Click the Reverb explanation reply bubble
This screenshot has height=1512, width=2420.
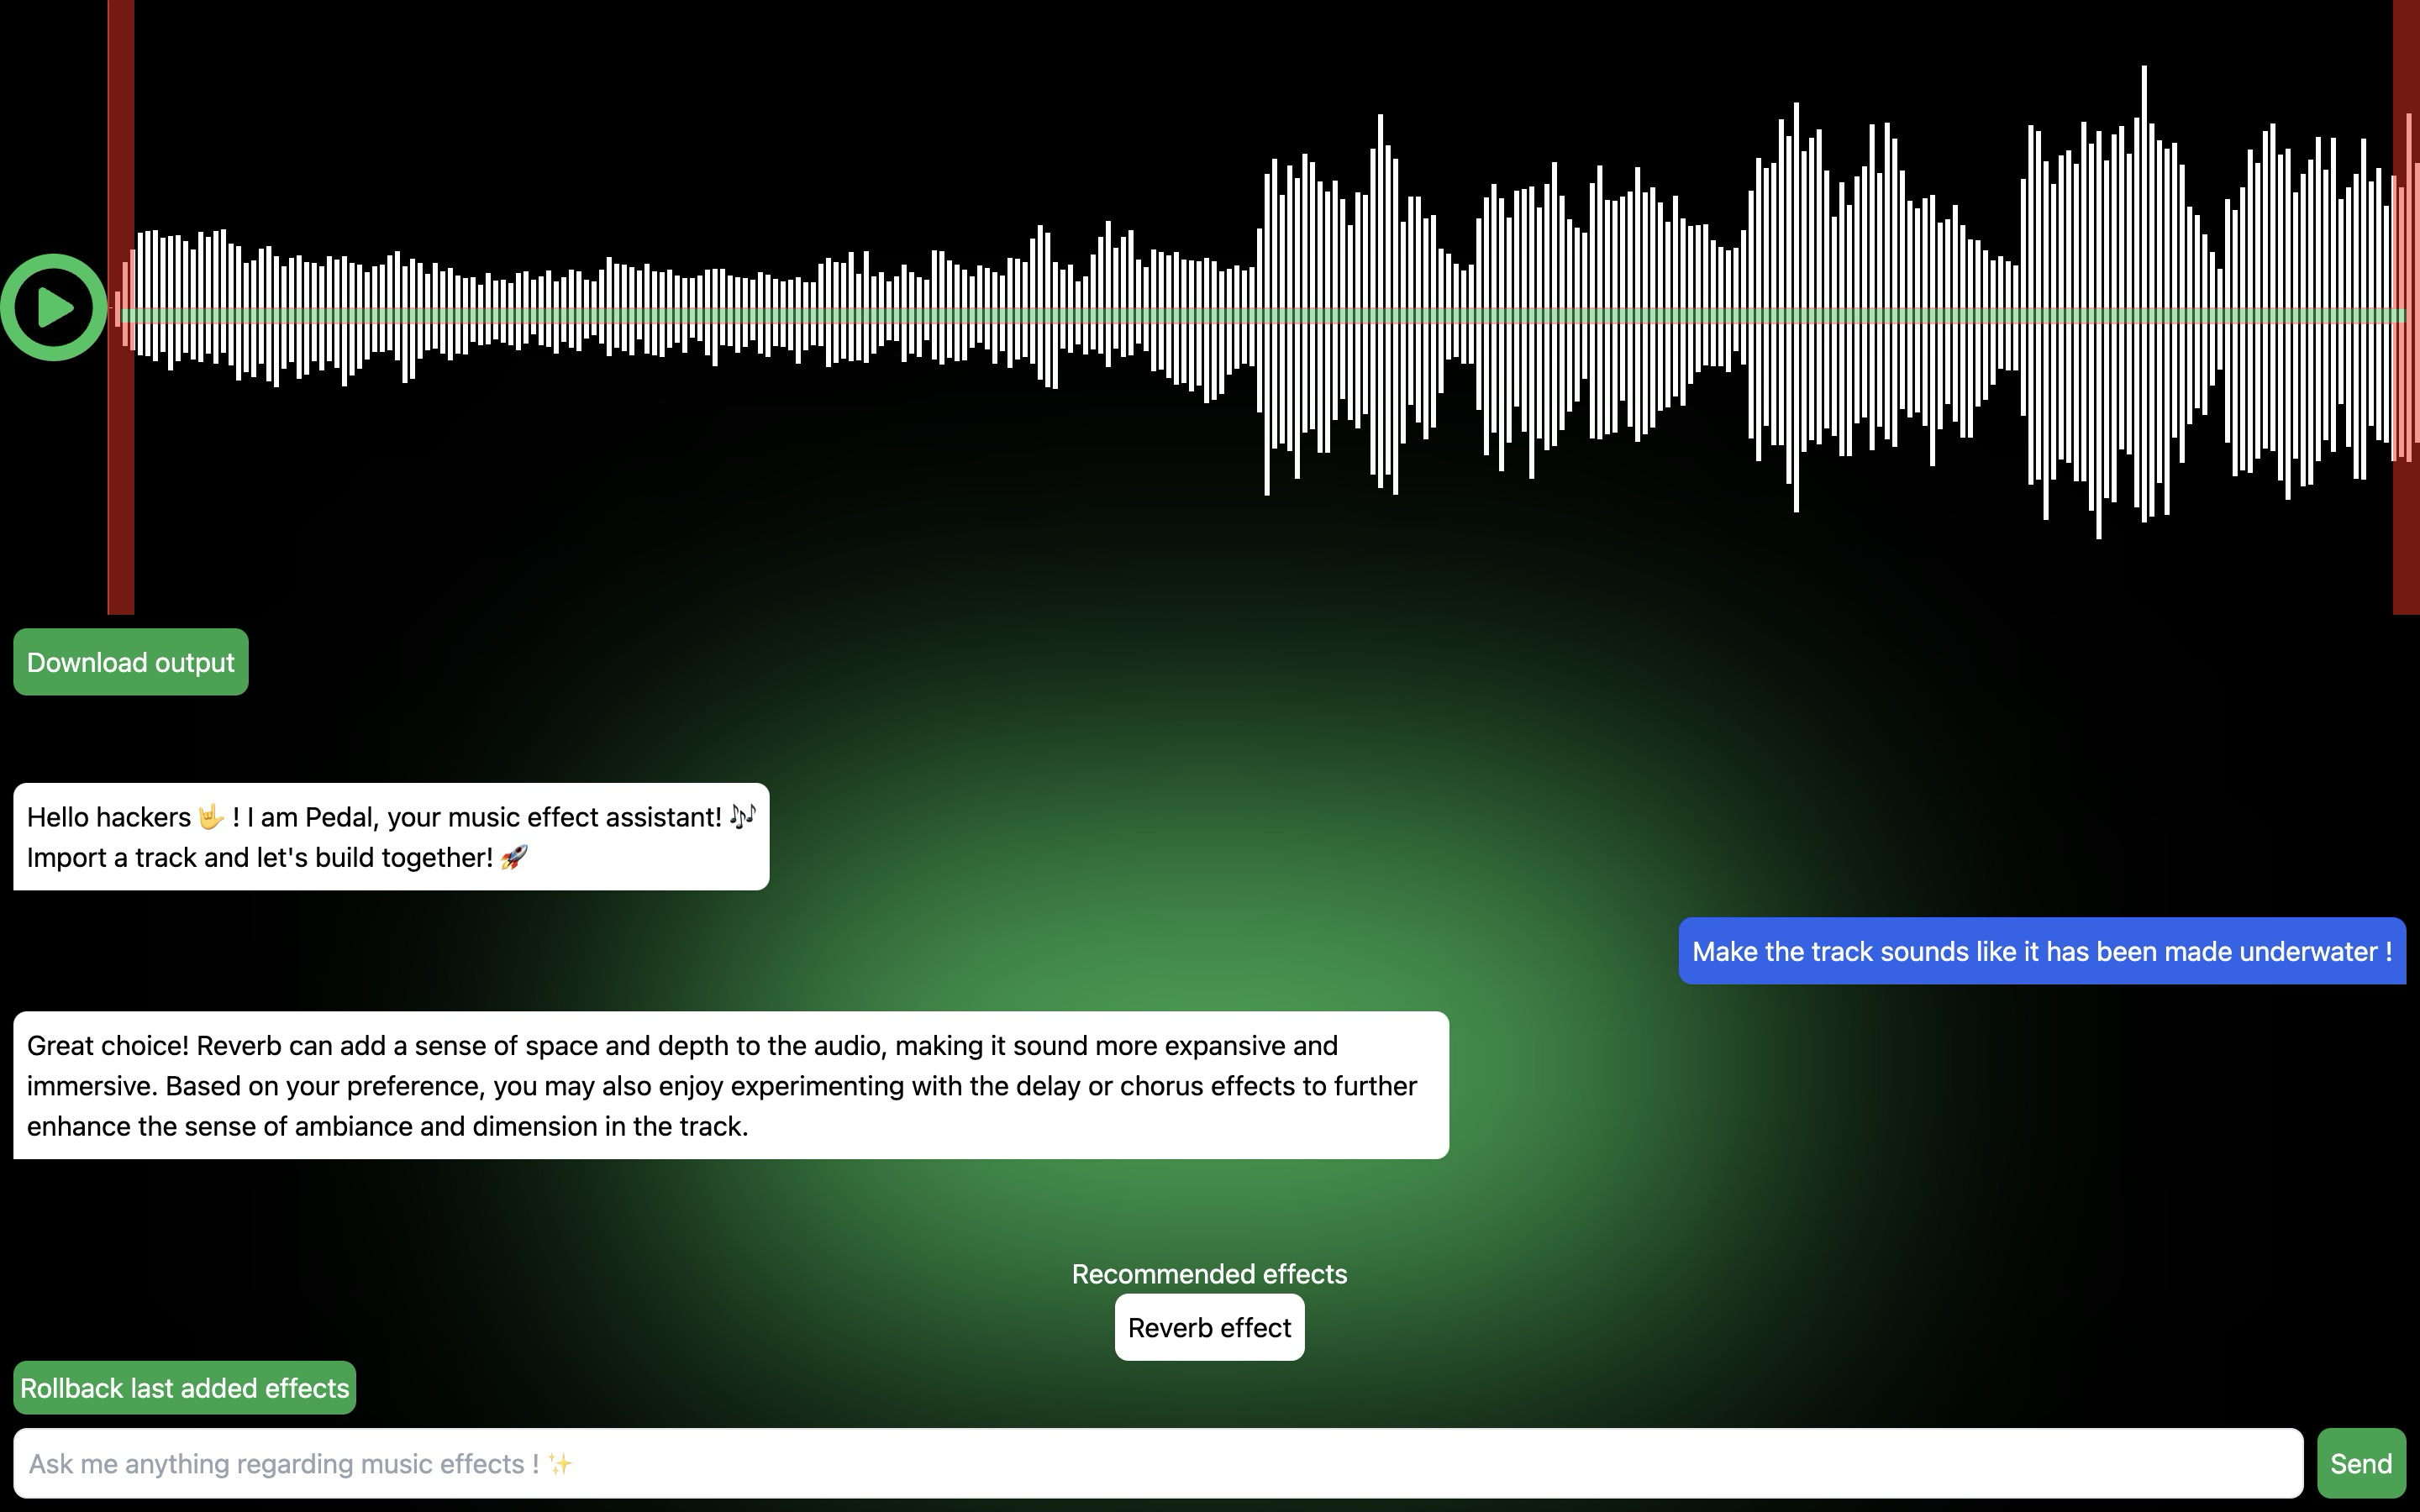730,1085
